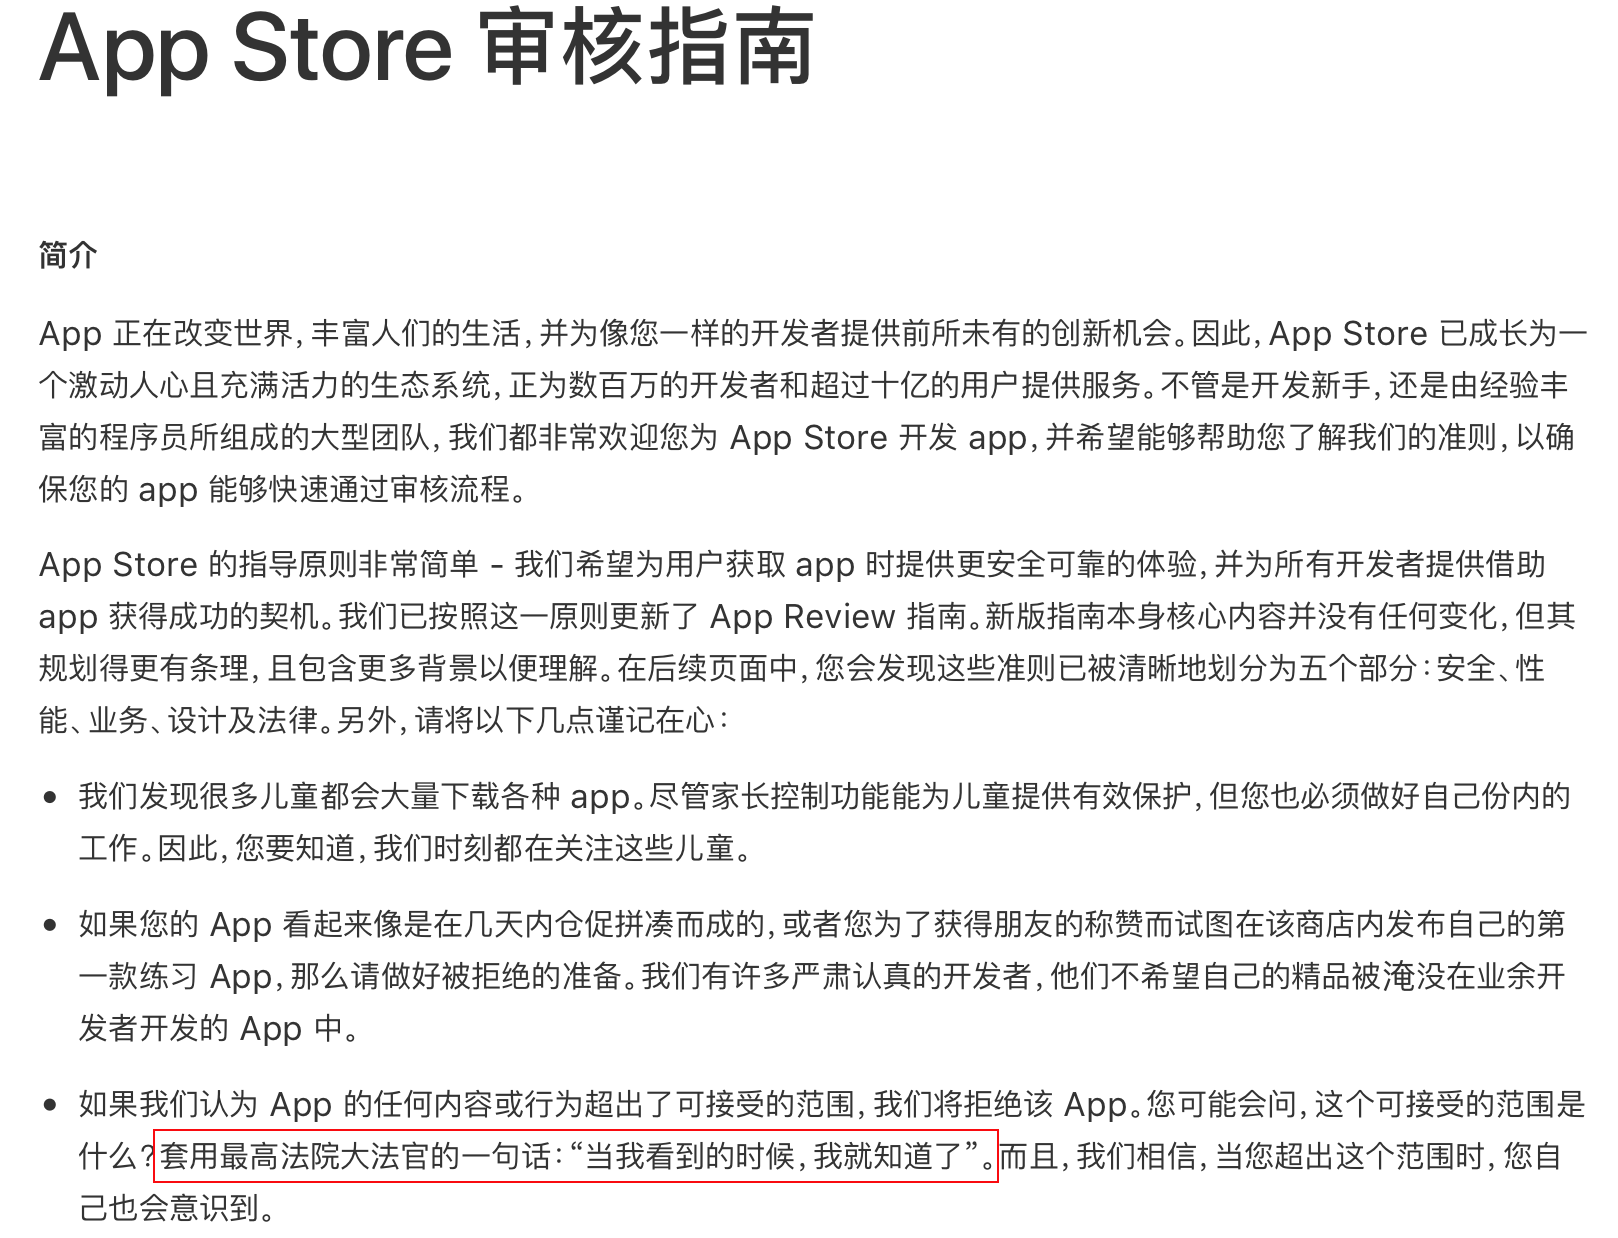Click the line "发者开发的 App 中。"

(220, 1028)
